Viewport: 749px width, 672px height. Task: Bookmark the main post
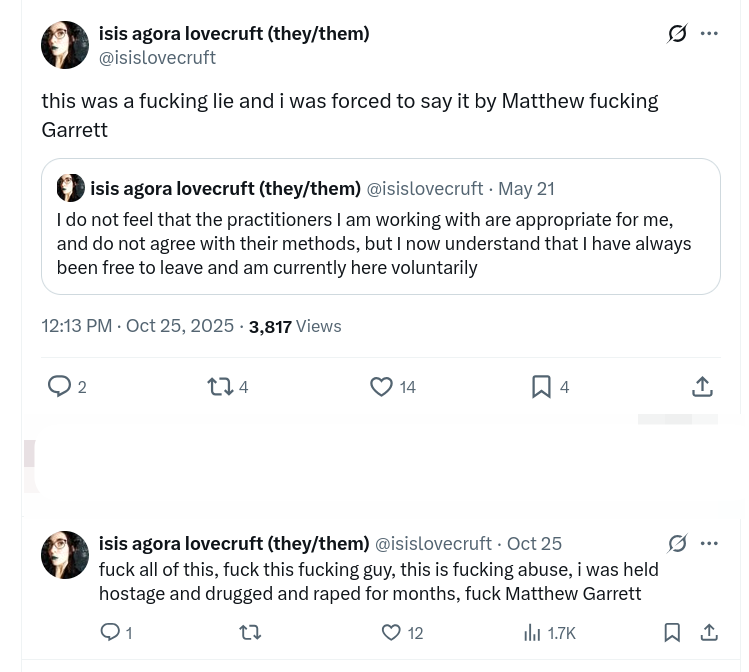[541, 386]
